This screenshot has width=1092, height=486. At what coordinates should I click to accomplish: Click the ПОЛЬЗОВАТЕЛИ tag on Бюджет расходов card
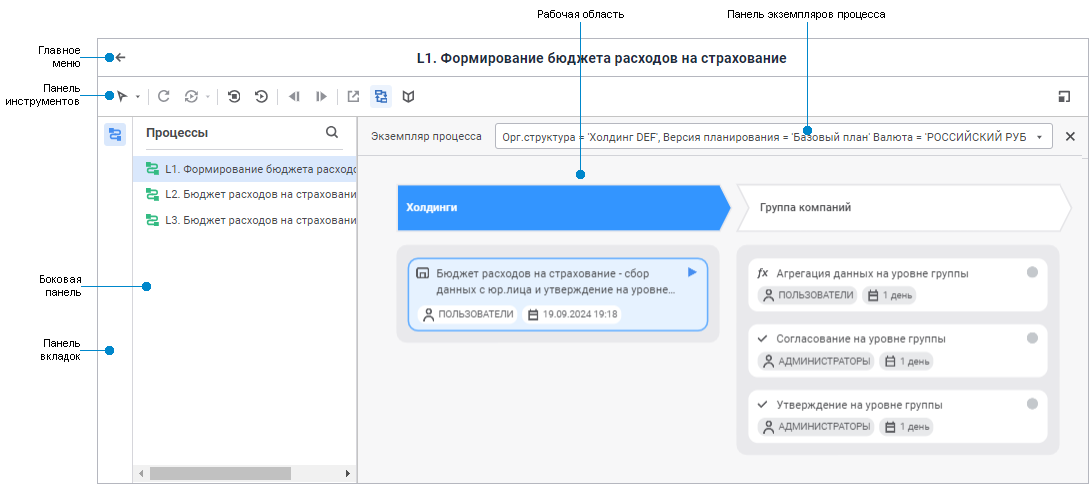(x=468, y=315)
